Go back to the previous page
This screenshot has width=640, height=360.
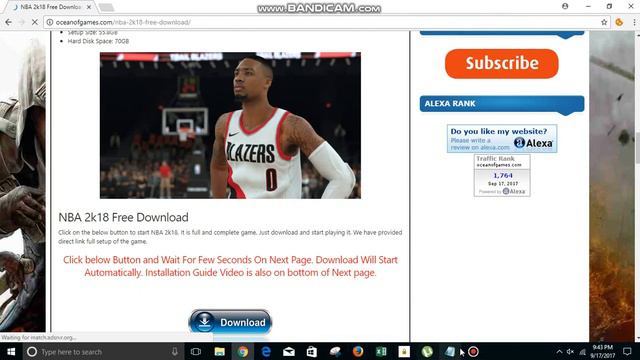coord(9,22)
